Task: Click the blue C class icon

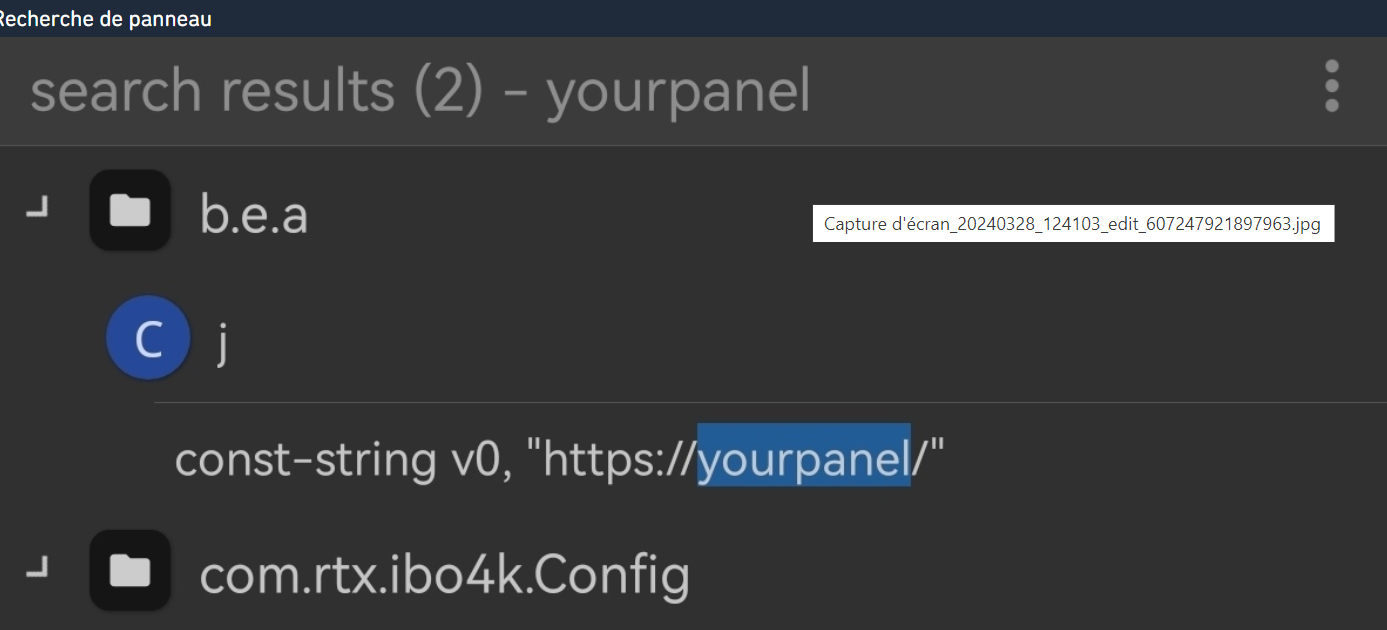Action: 148,339
